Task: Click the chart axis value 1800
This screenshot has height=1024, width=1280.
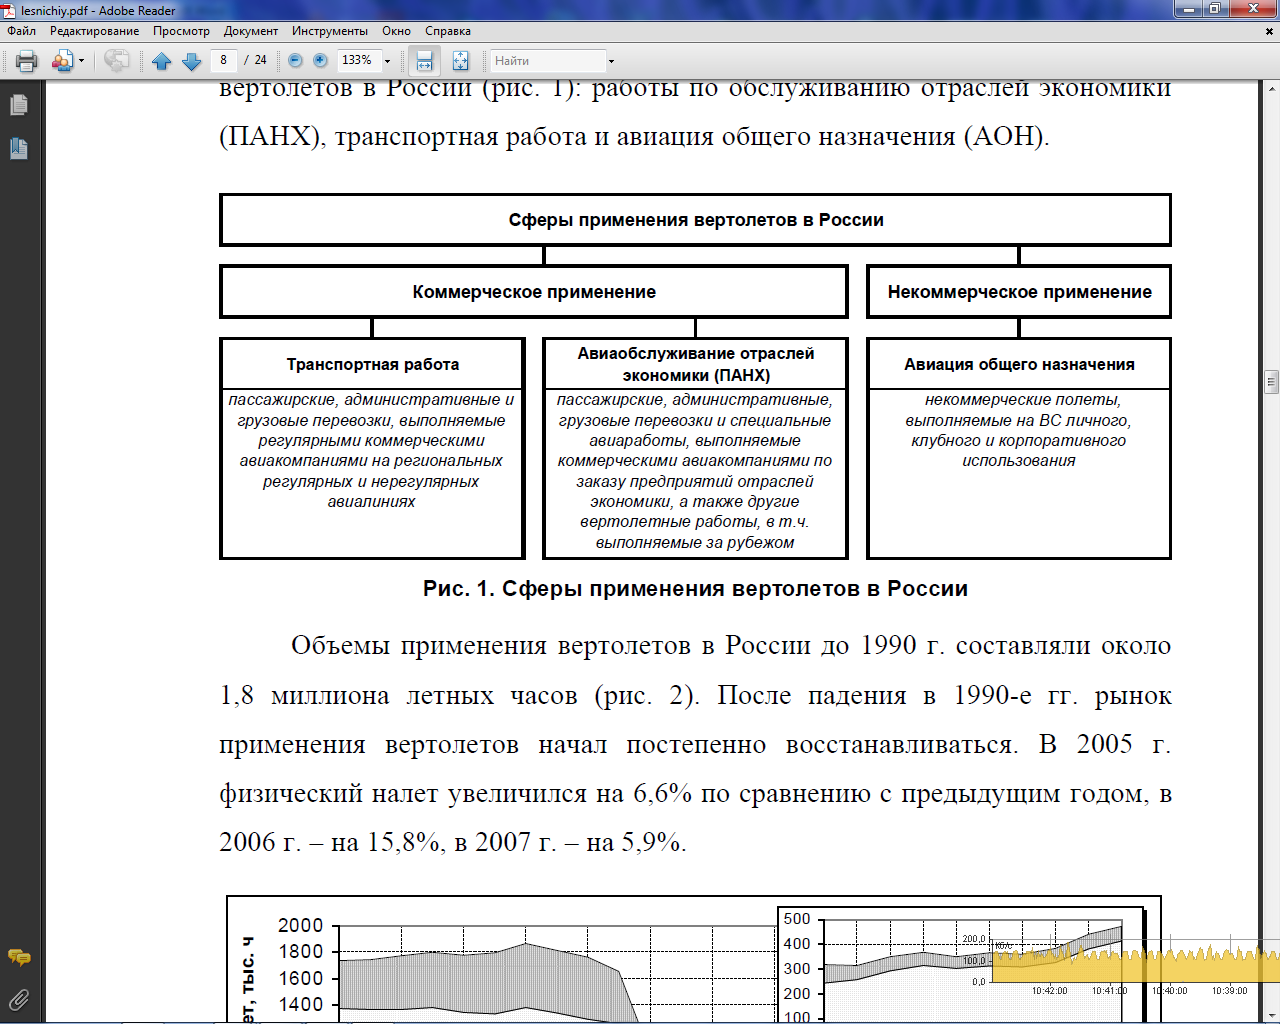Action: click(x=300, y=952)
